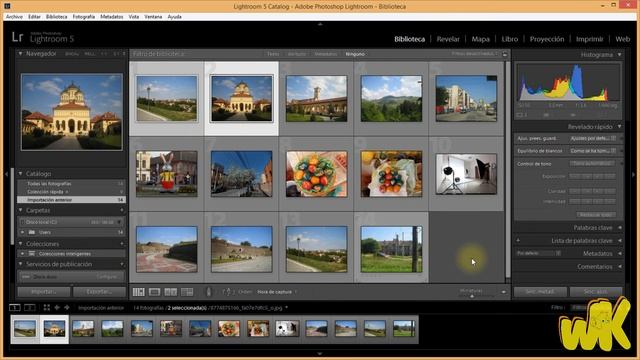Collapse the Revelado rápido panel
This screenshot has height=360, width=640.
click(620, 127)
